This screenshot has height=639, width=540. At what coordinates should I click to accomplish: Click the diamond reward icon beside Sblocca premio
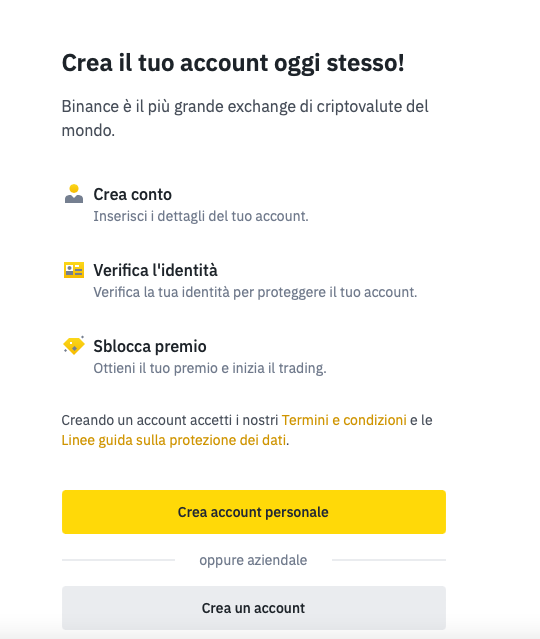pos(74,346)
